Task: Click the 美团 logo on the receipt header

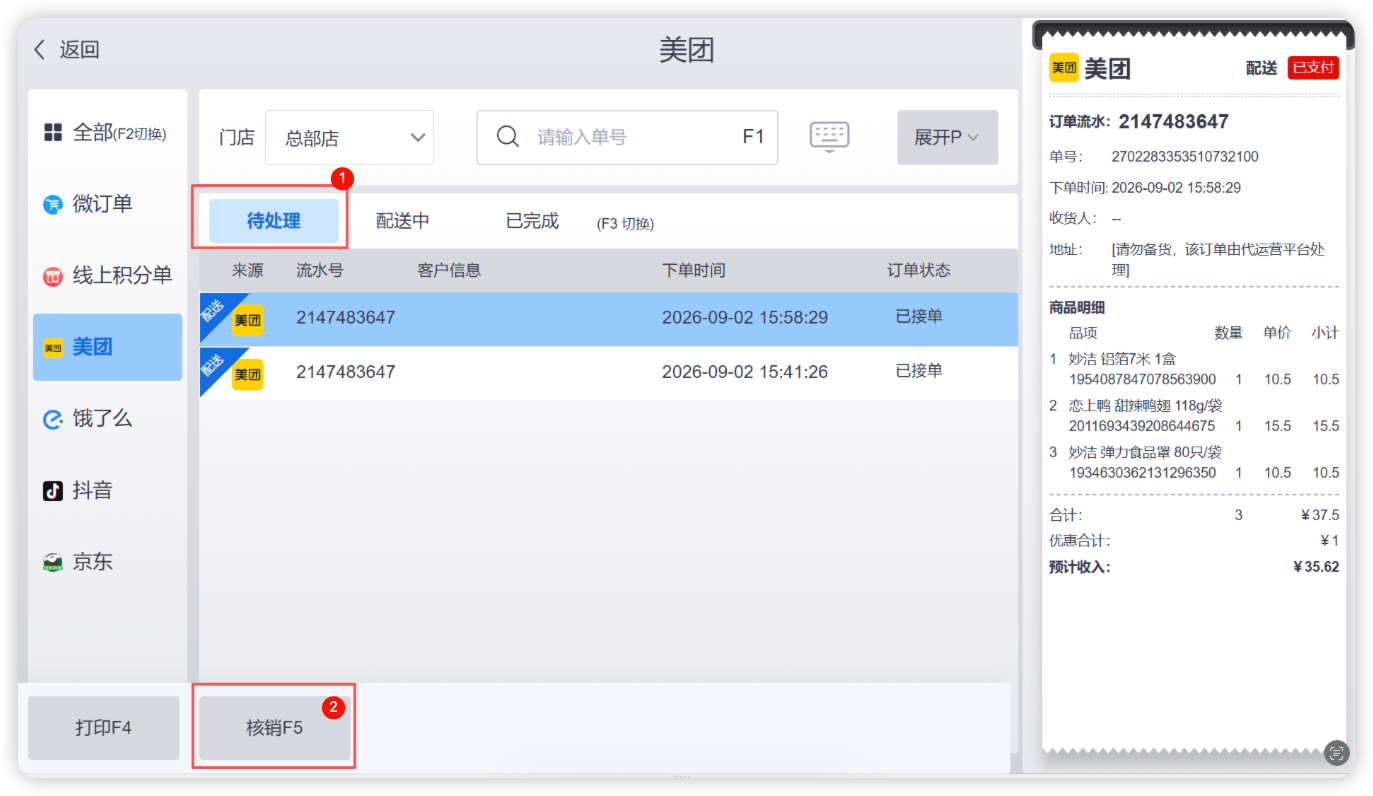Action: coord(1063,68)
